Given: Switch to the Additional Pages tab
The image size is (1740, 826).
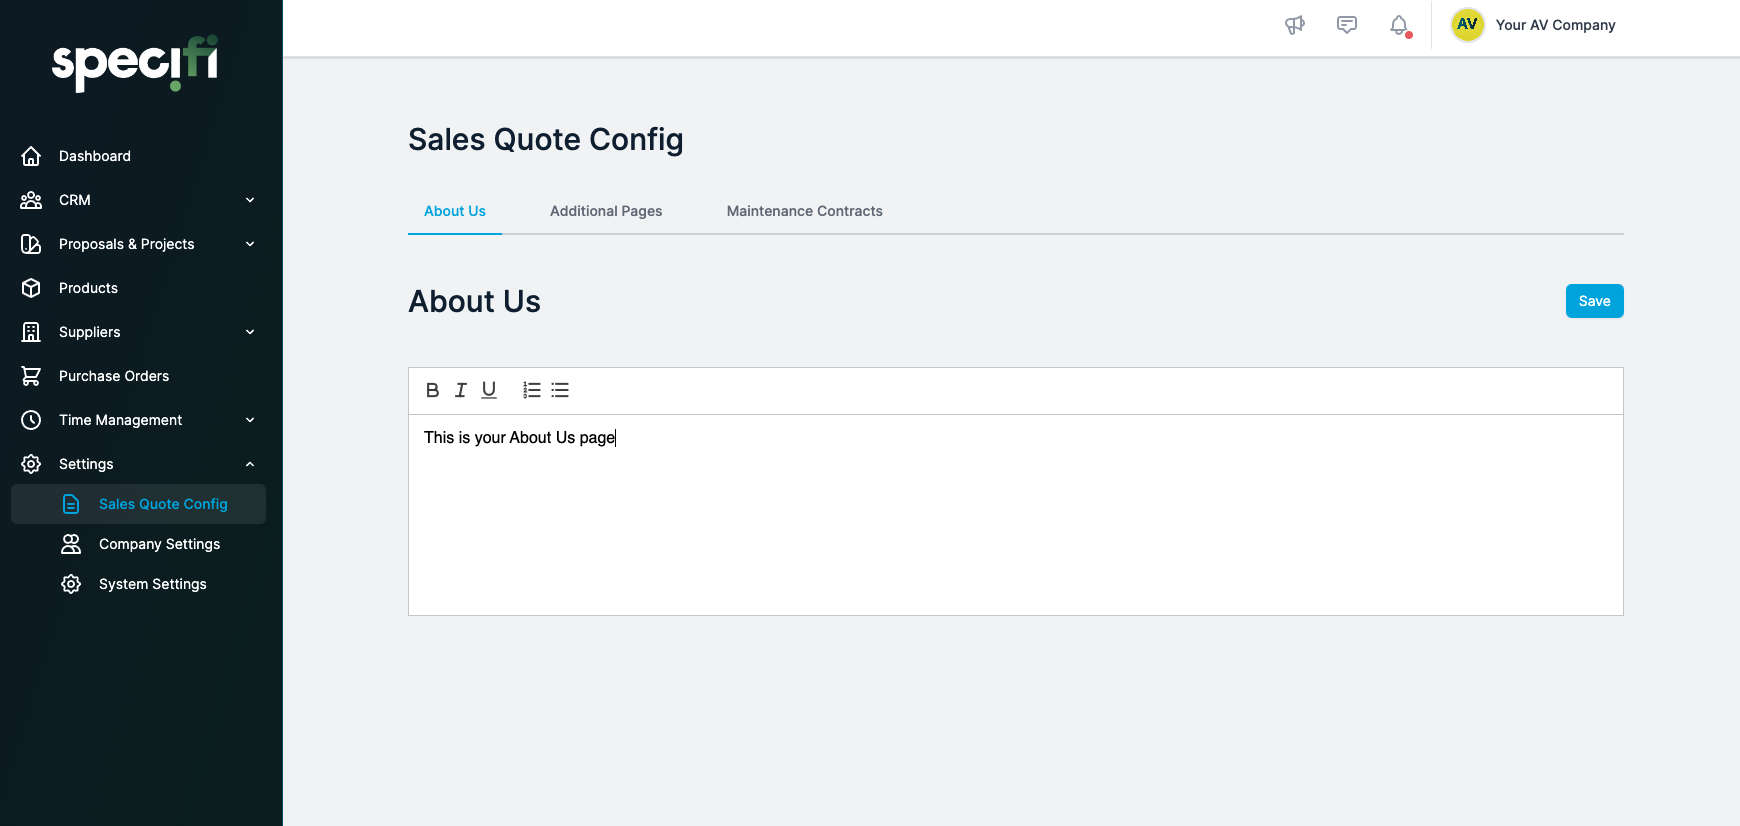Looking at the screenshot, I should pyautogui.click(x=606, y=211).
